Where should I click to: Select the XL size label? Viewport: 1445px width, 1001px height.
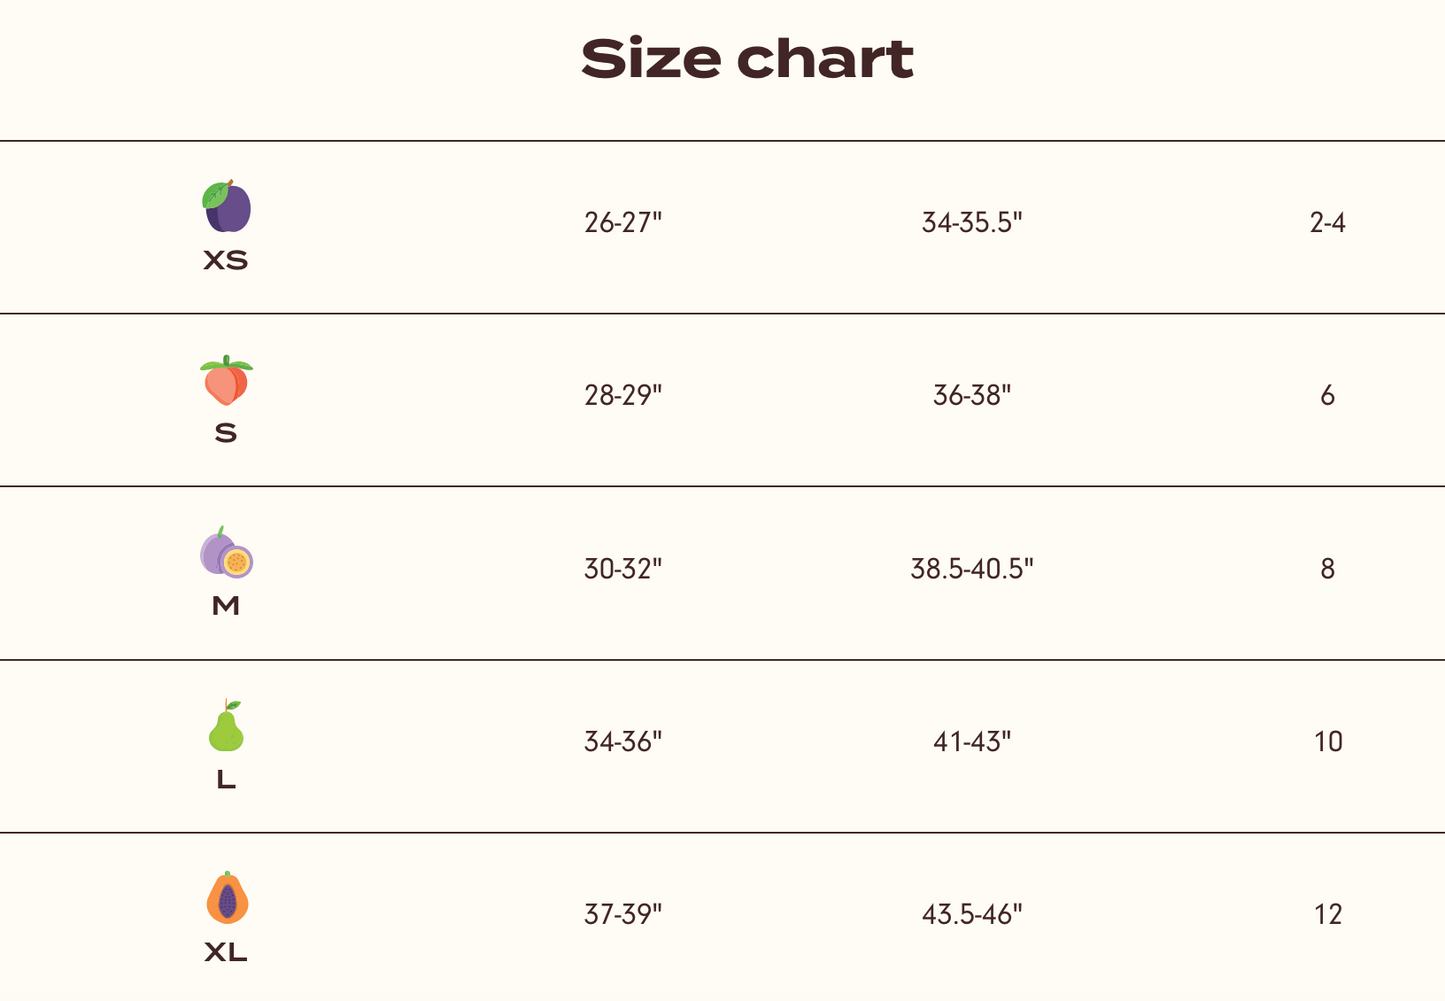226,953
